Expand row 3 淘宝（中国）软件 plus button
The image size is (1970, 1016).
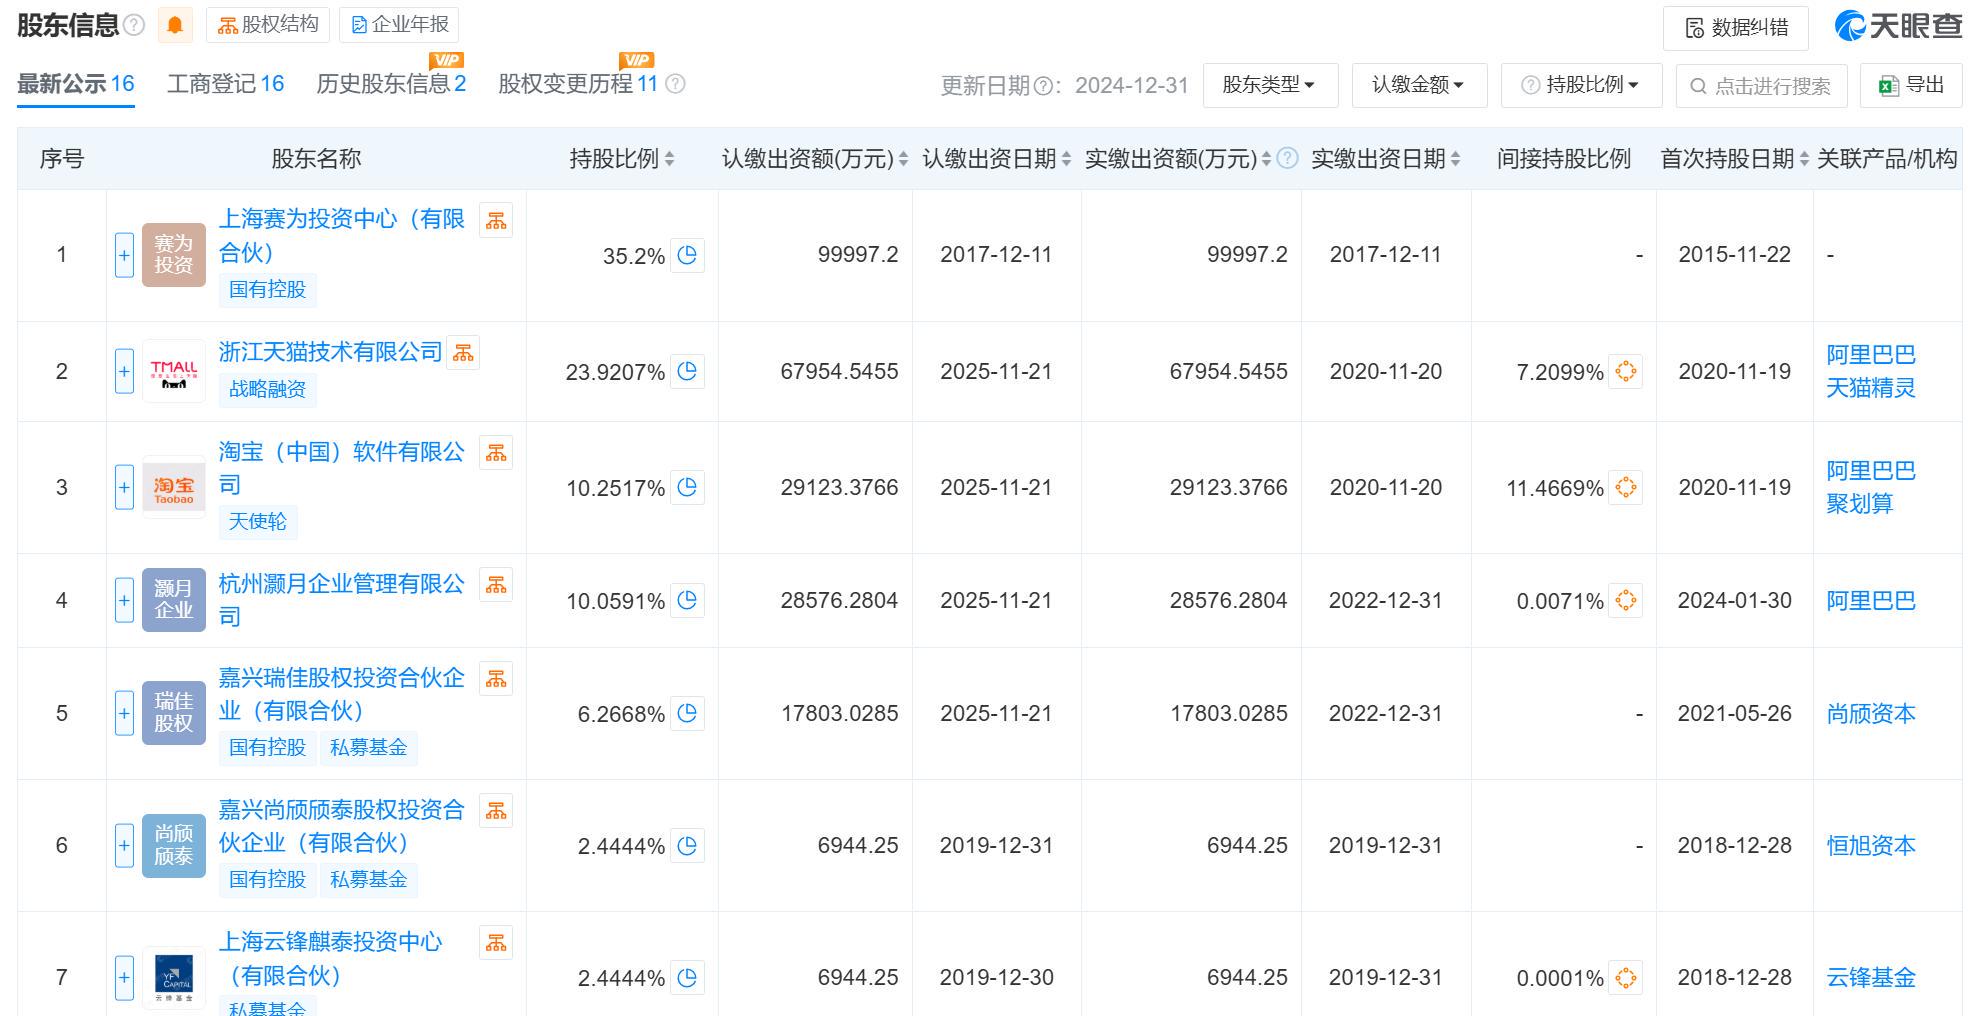(x=124, y=487)
